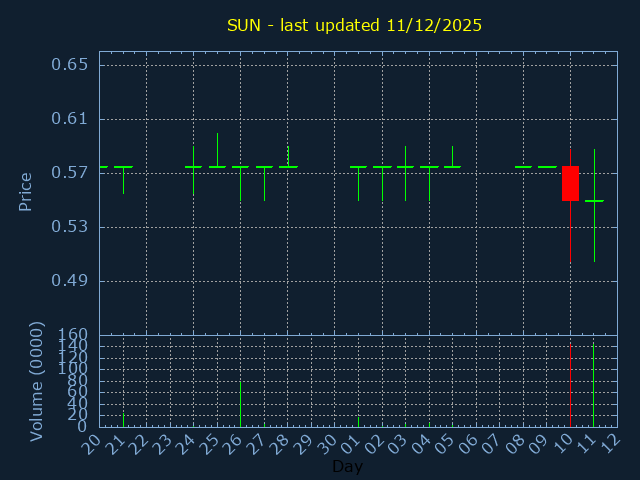The height and width of the screenshot is (480, 640).
Task: Click the grey volume bar on day 11
Action: 594,385
